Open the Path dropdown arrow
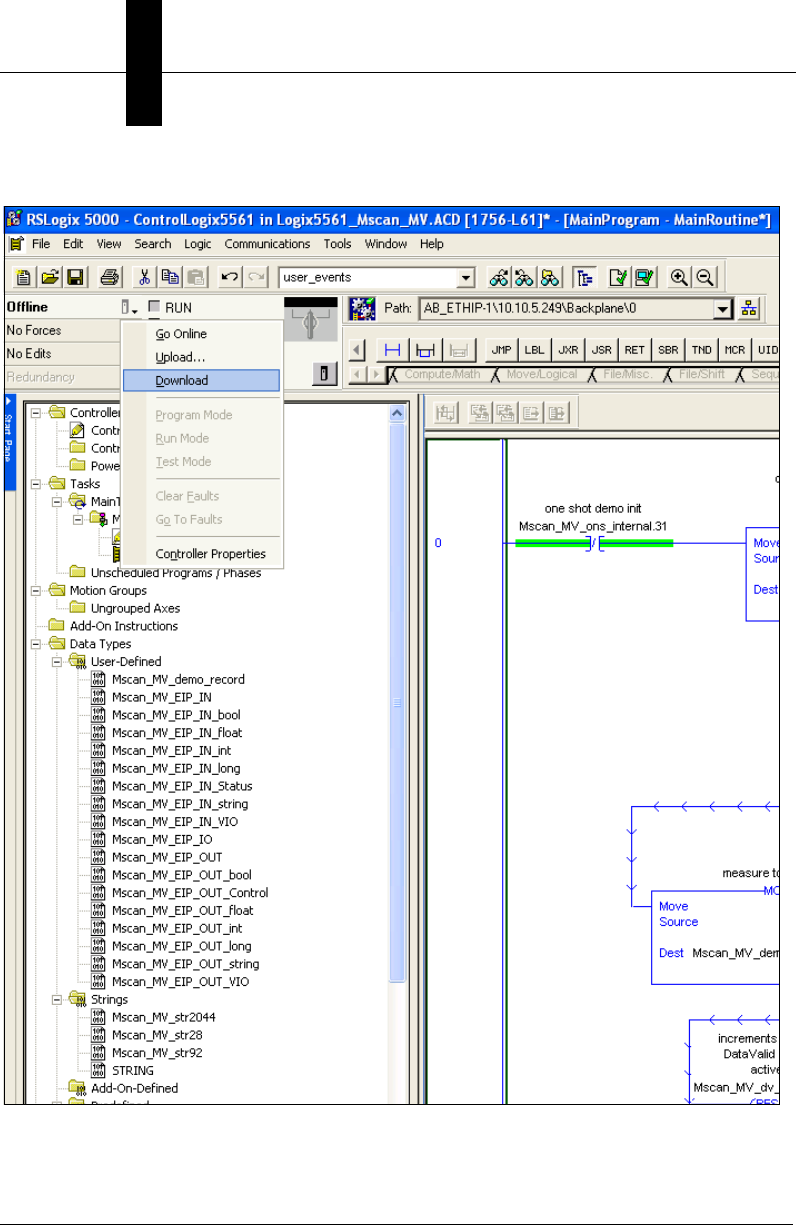The width and height of the screenshot is (796, 1225). click(724, 308)
